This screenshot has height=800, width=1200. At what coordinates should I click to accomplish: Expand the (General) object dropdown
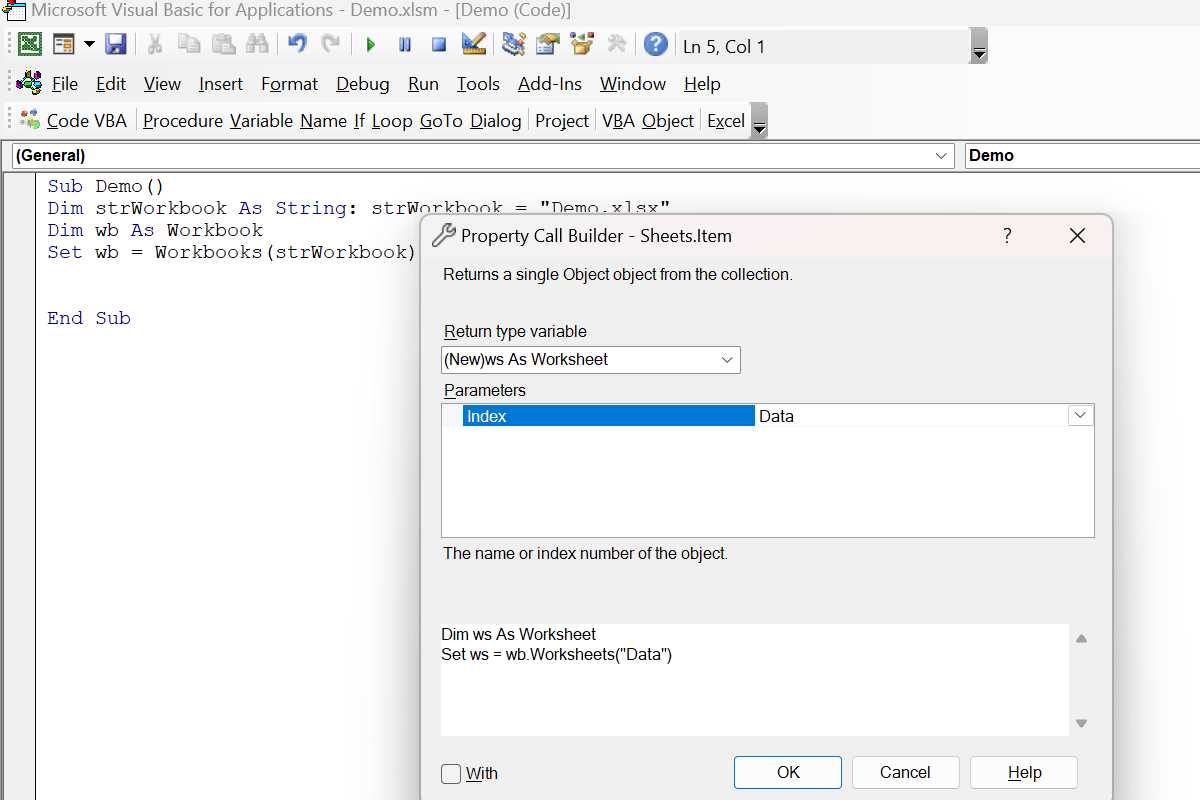click(941, 156)
